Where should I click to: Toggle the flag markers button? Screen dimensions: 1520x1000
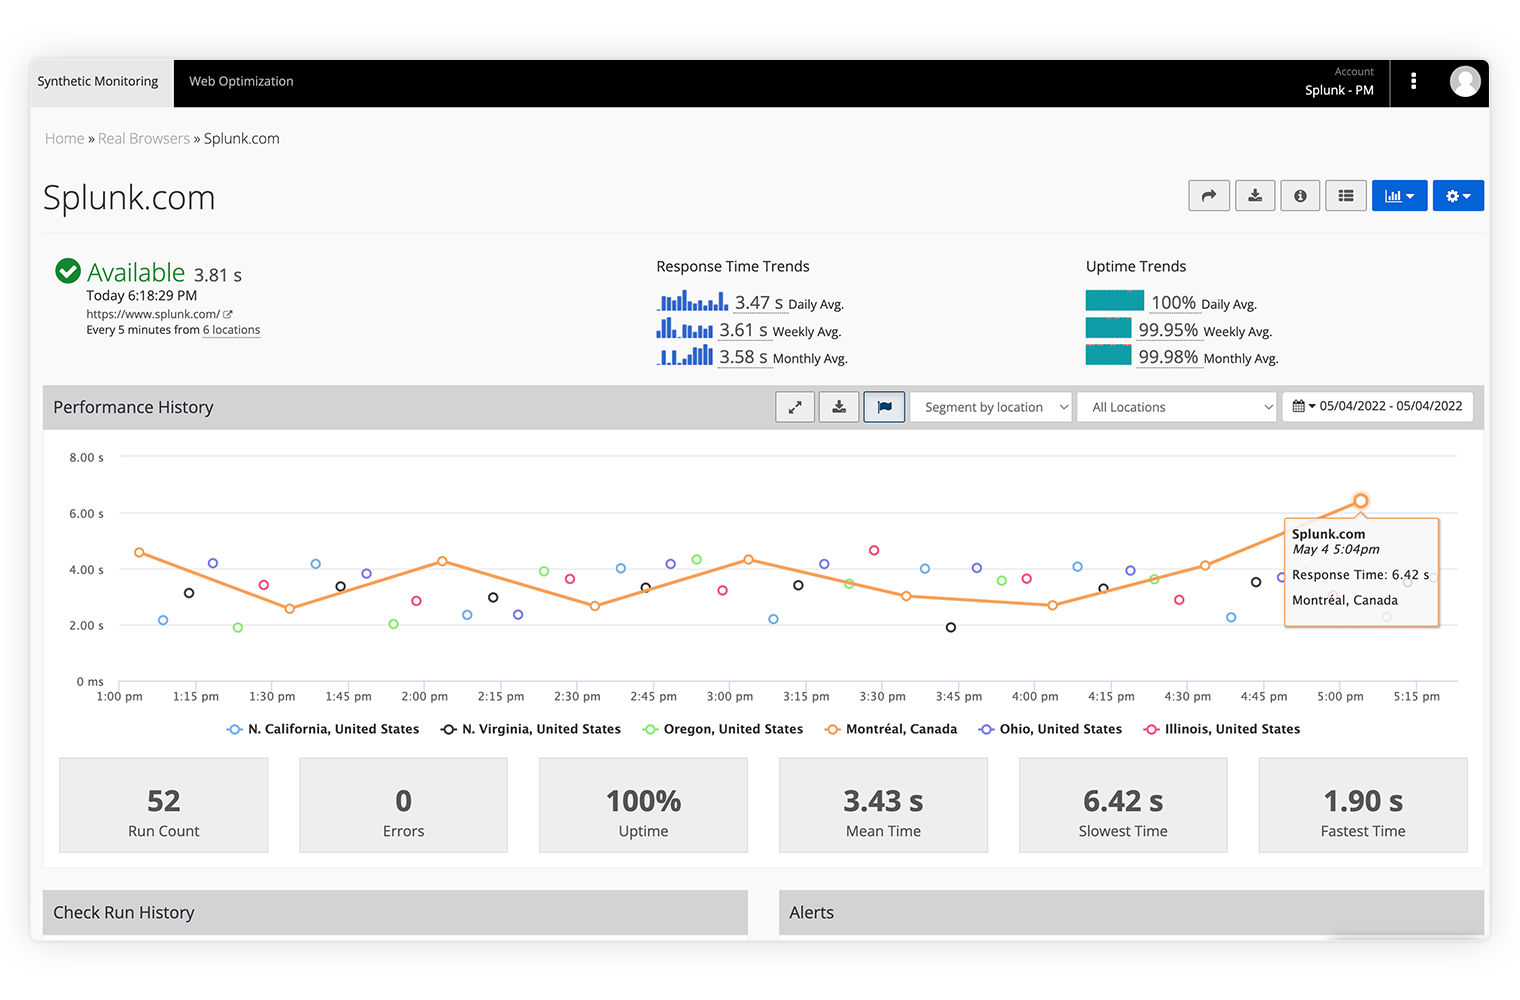pos(884,407)
